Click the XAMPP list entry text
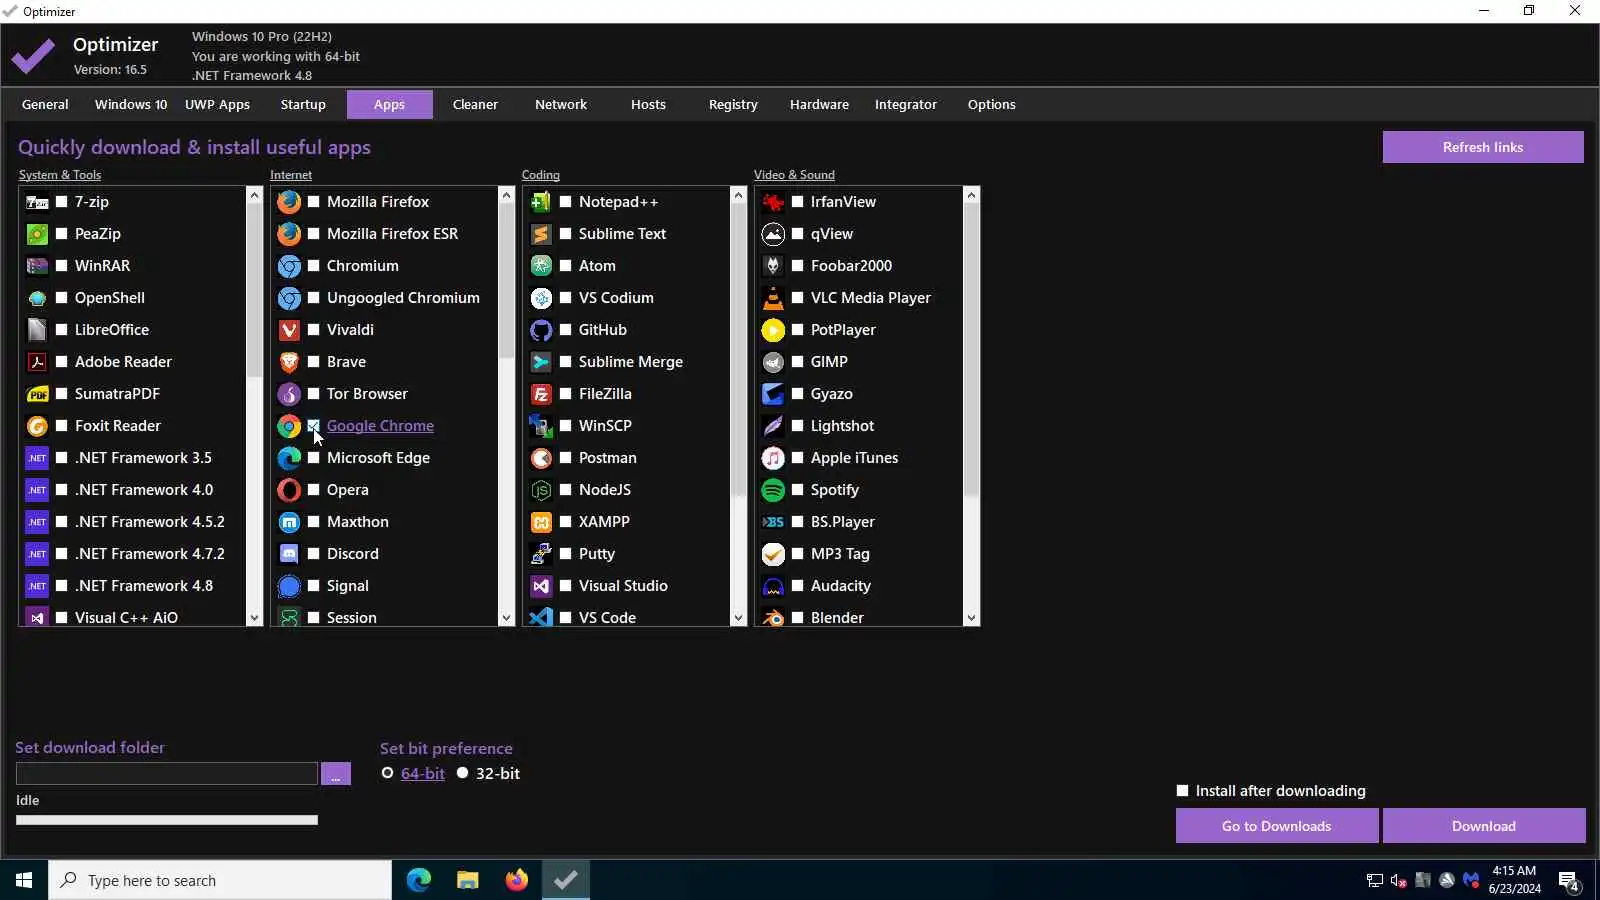Viewport: 1600px width, 900px height. point(604,522)
